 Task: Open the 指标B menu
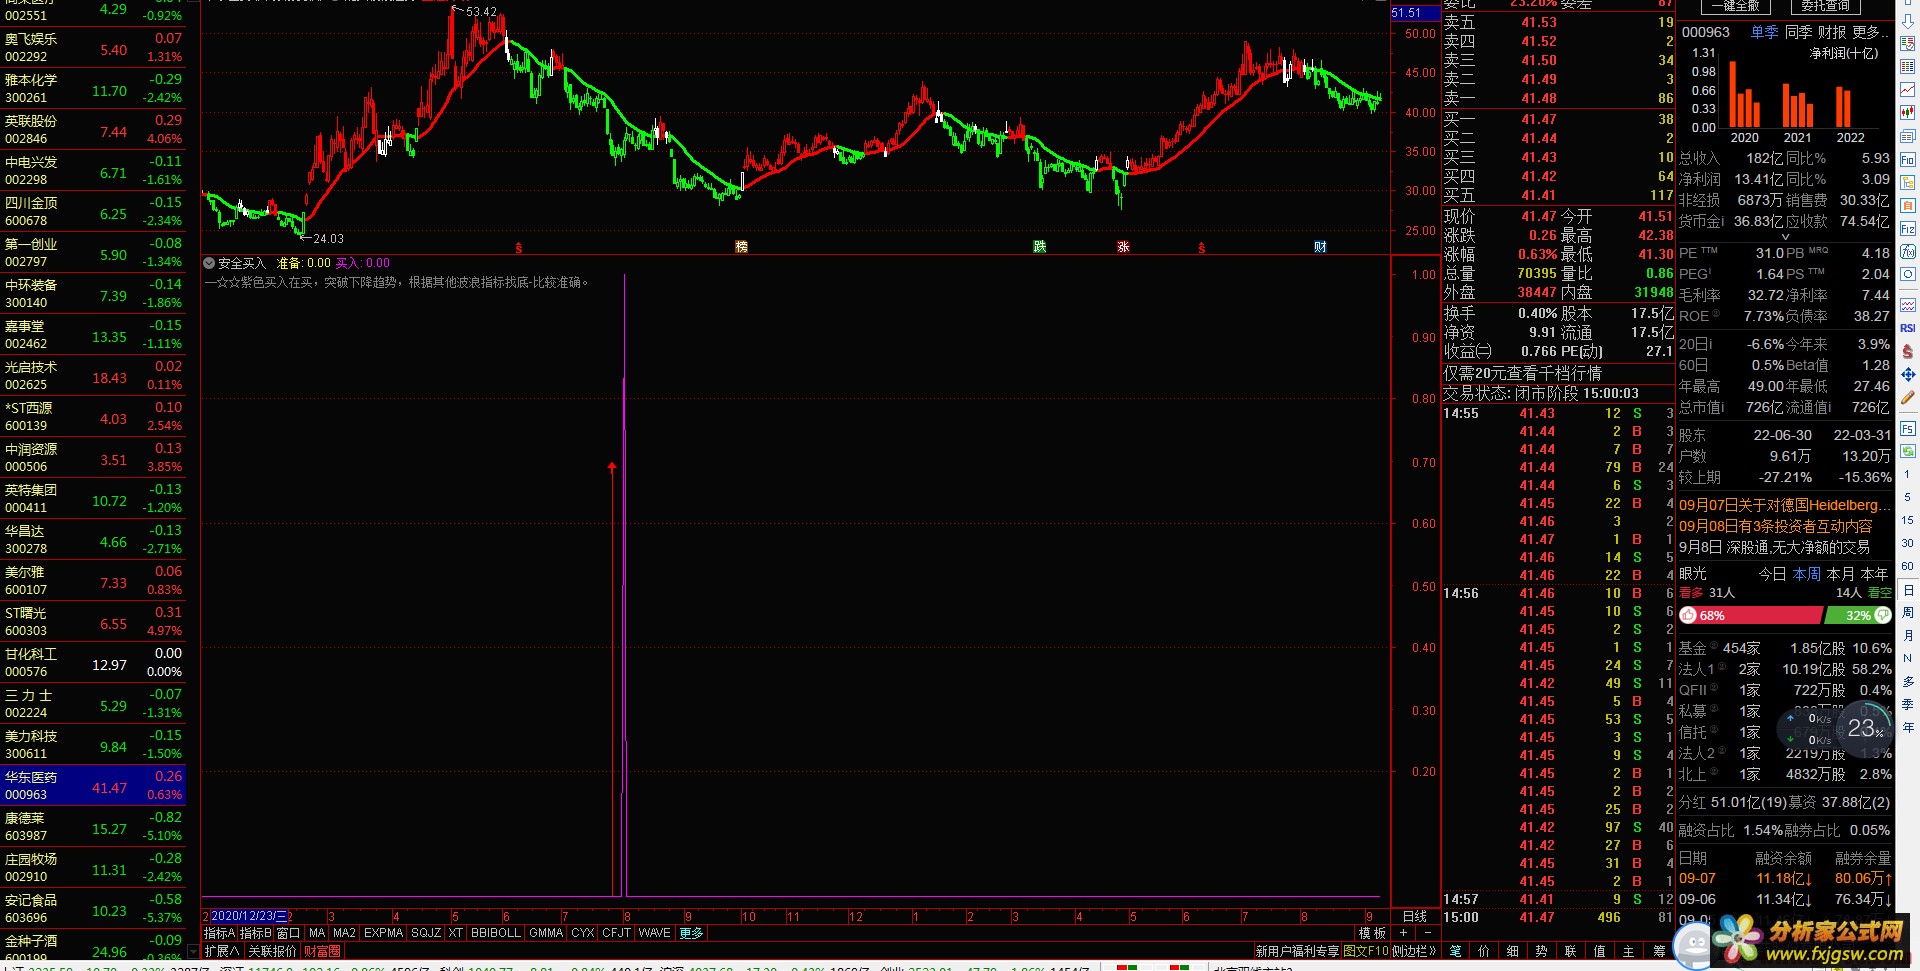click(256, 933)
